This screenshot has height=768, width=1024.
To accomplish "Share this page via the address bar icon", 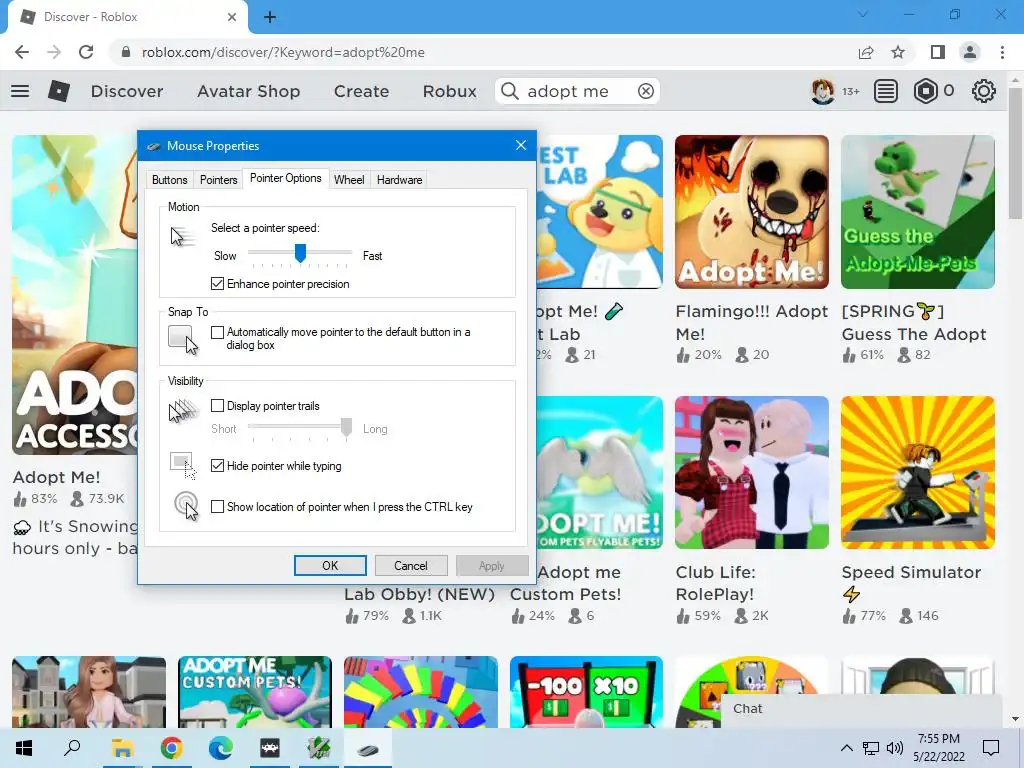I will [x=866, y=52].
